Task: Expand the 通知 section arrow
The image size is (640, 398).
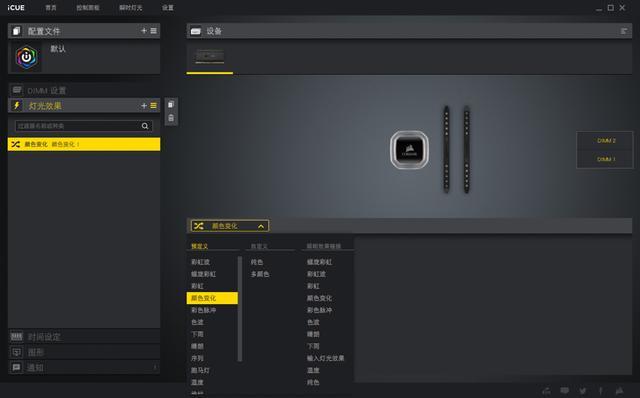Action: click(x=155, y=367)
